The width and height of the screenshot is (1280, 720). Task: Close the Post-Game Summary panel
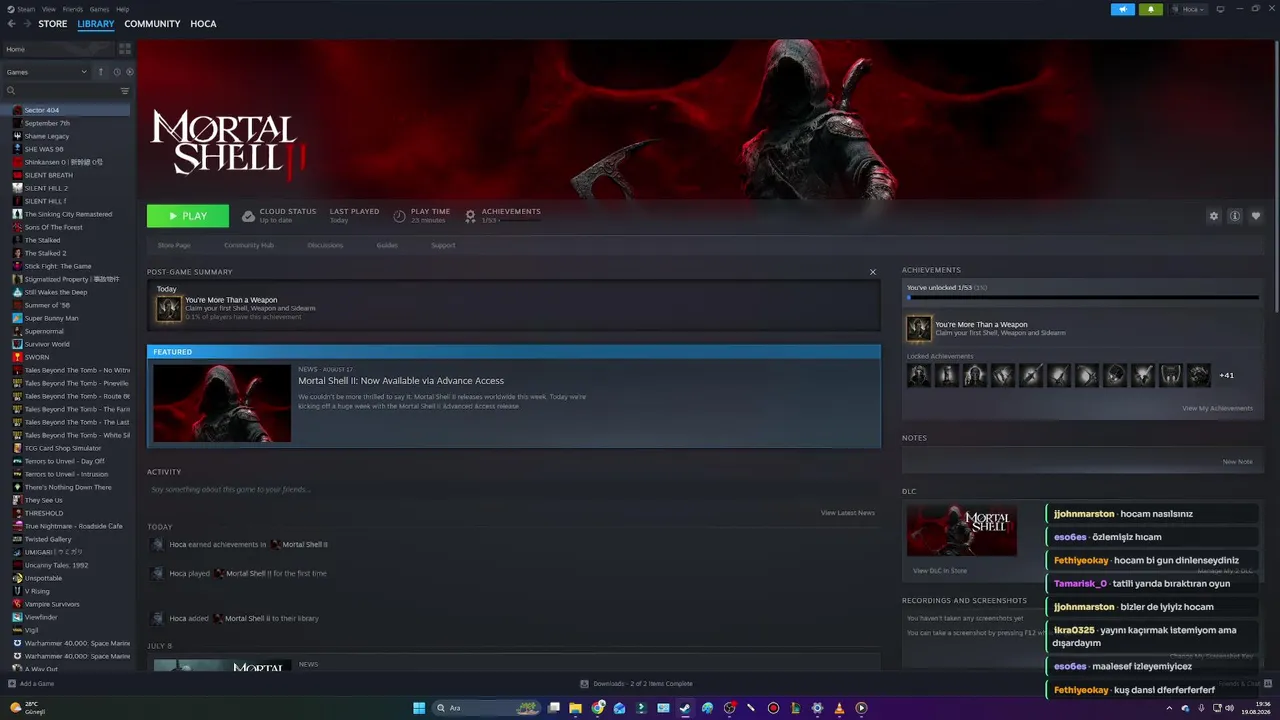click(x=873, y=272)
